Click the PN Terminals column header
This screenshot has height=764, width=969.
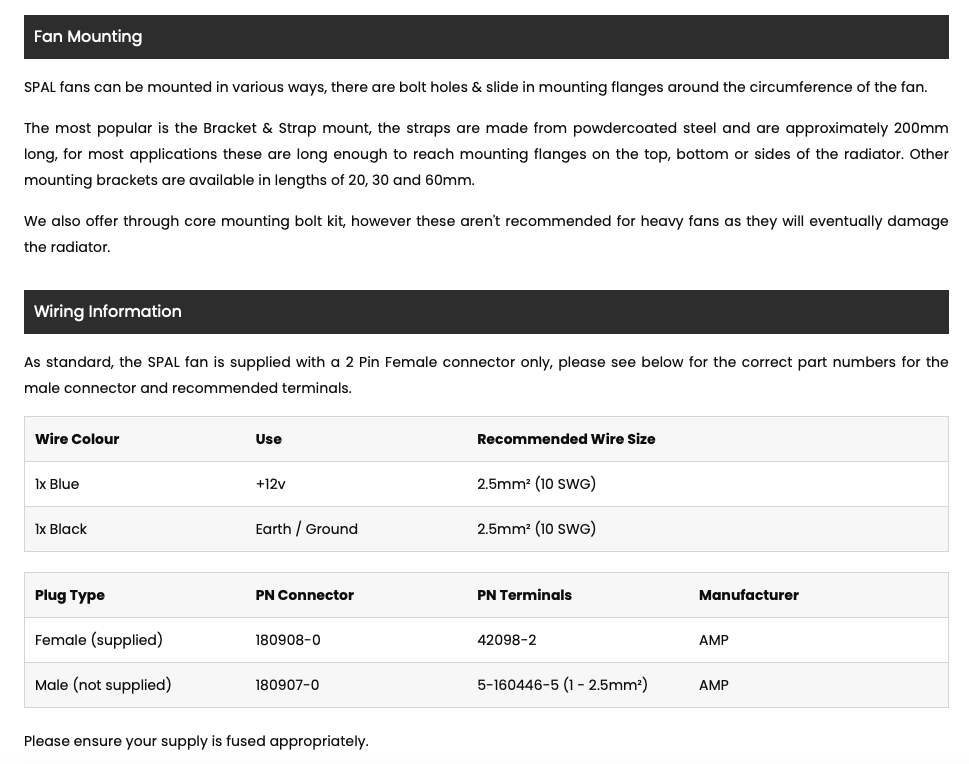click(524, 595)
